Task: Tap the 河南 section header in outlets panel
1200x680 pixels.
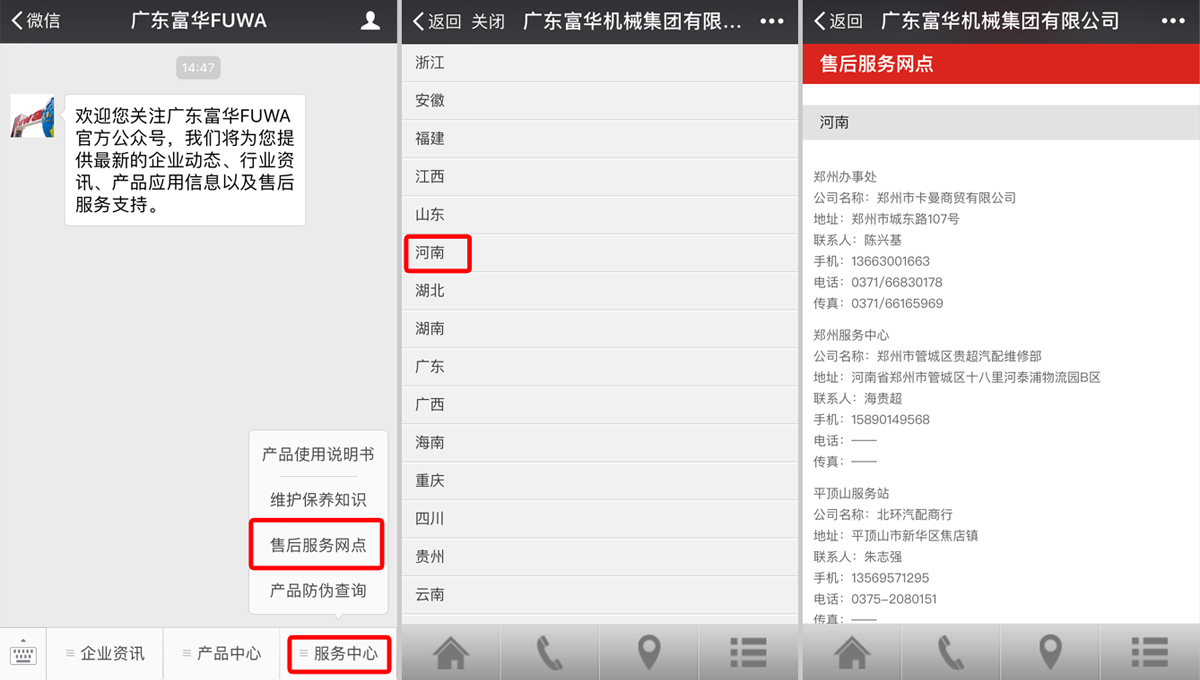Action: pos(1001,122)
